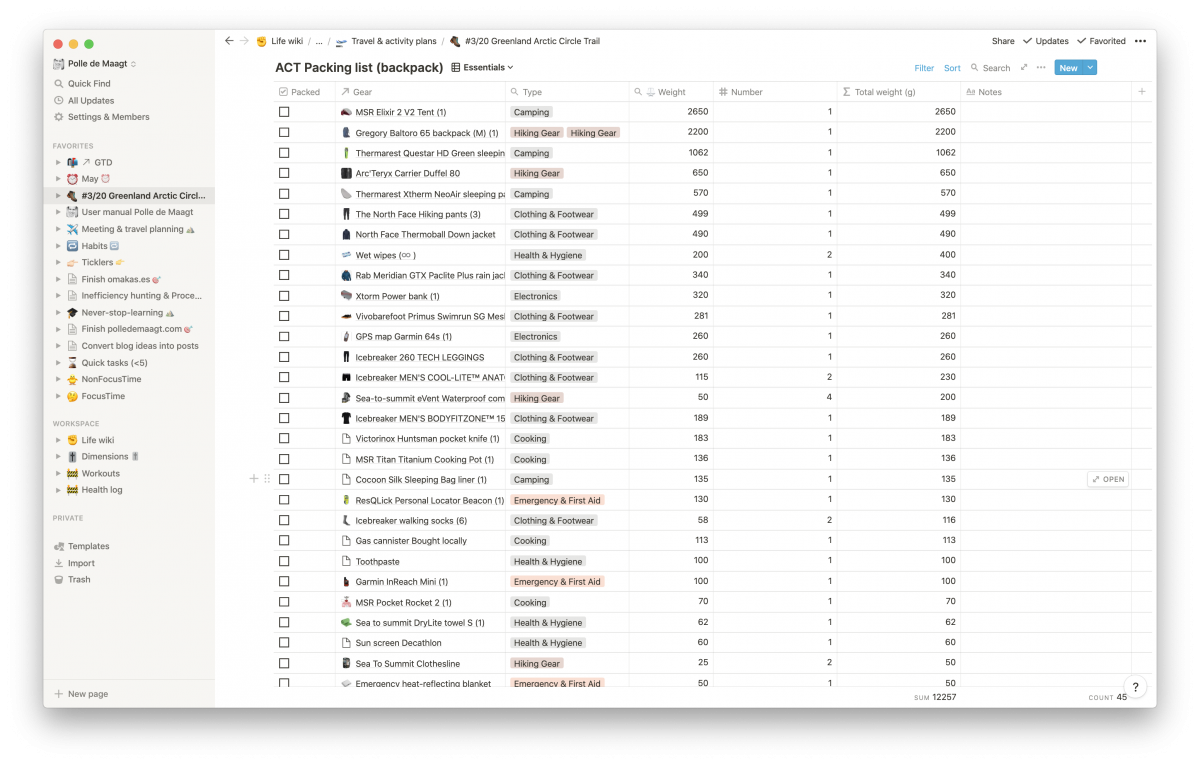Open the ellipsis breadcrumb segment
The width and height of the screenshot is (1200, 765).
(319, 41)
